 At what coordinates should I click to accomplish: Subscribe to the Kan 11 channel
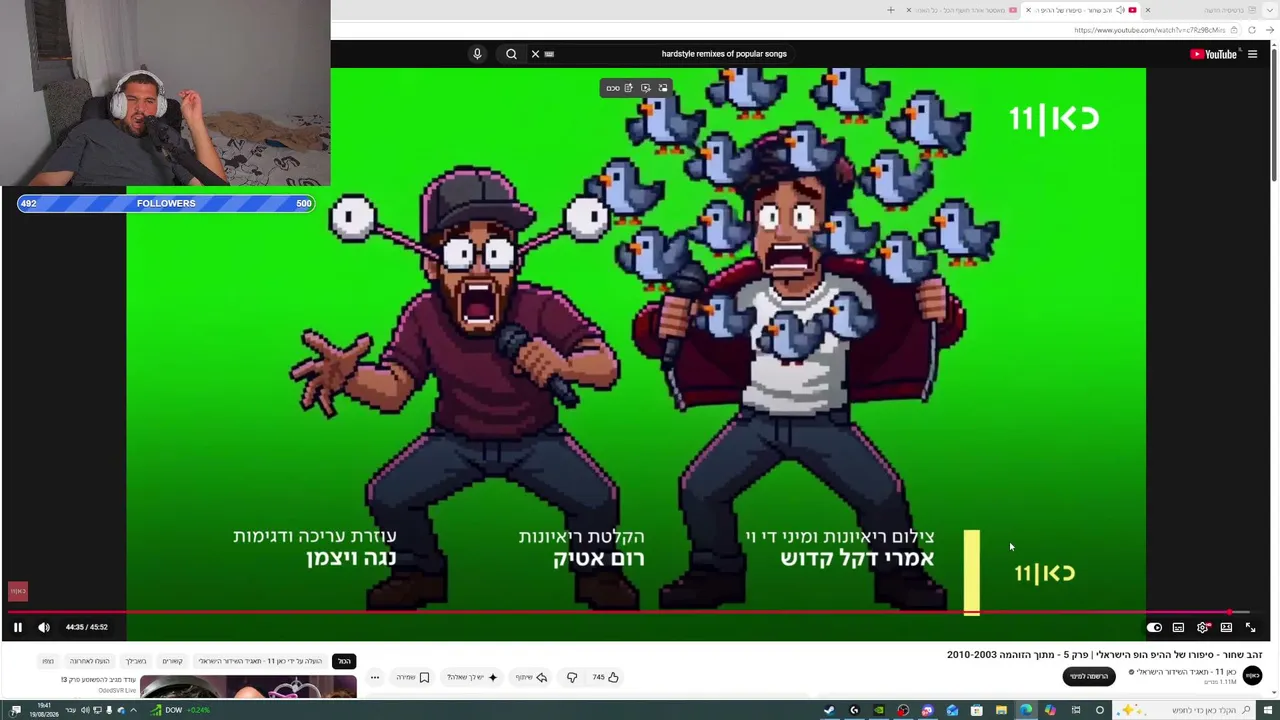coord(1089,676)
